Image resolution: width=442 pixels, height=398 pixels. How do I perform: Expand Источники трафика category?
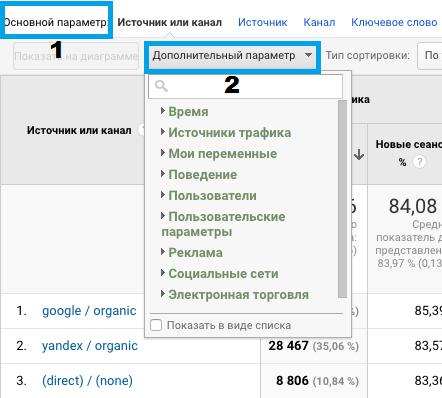tap(229, 132)
